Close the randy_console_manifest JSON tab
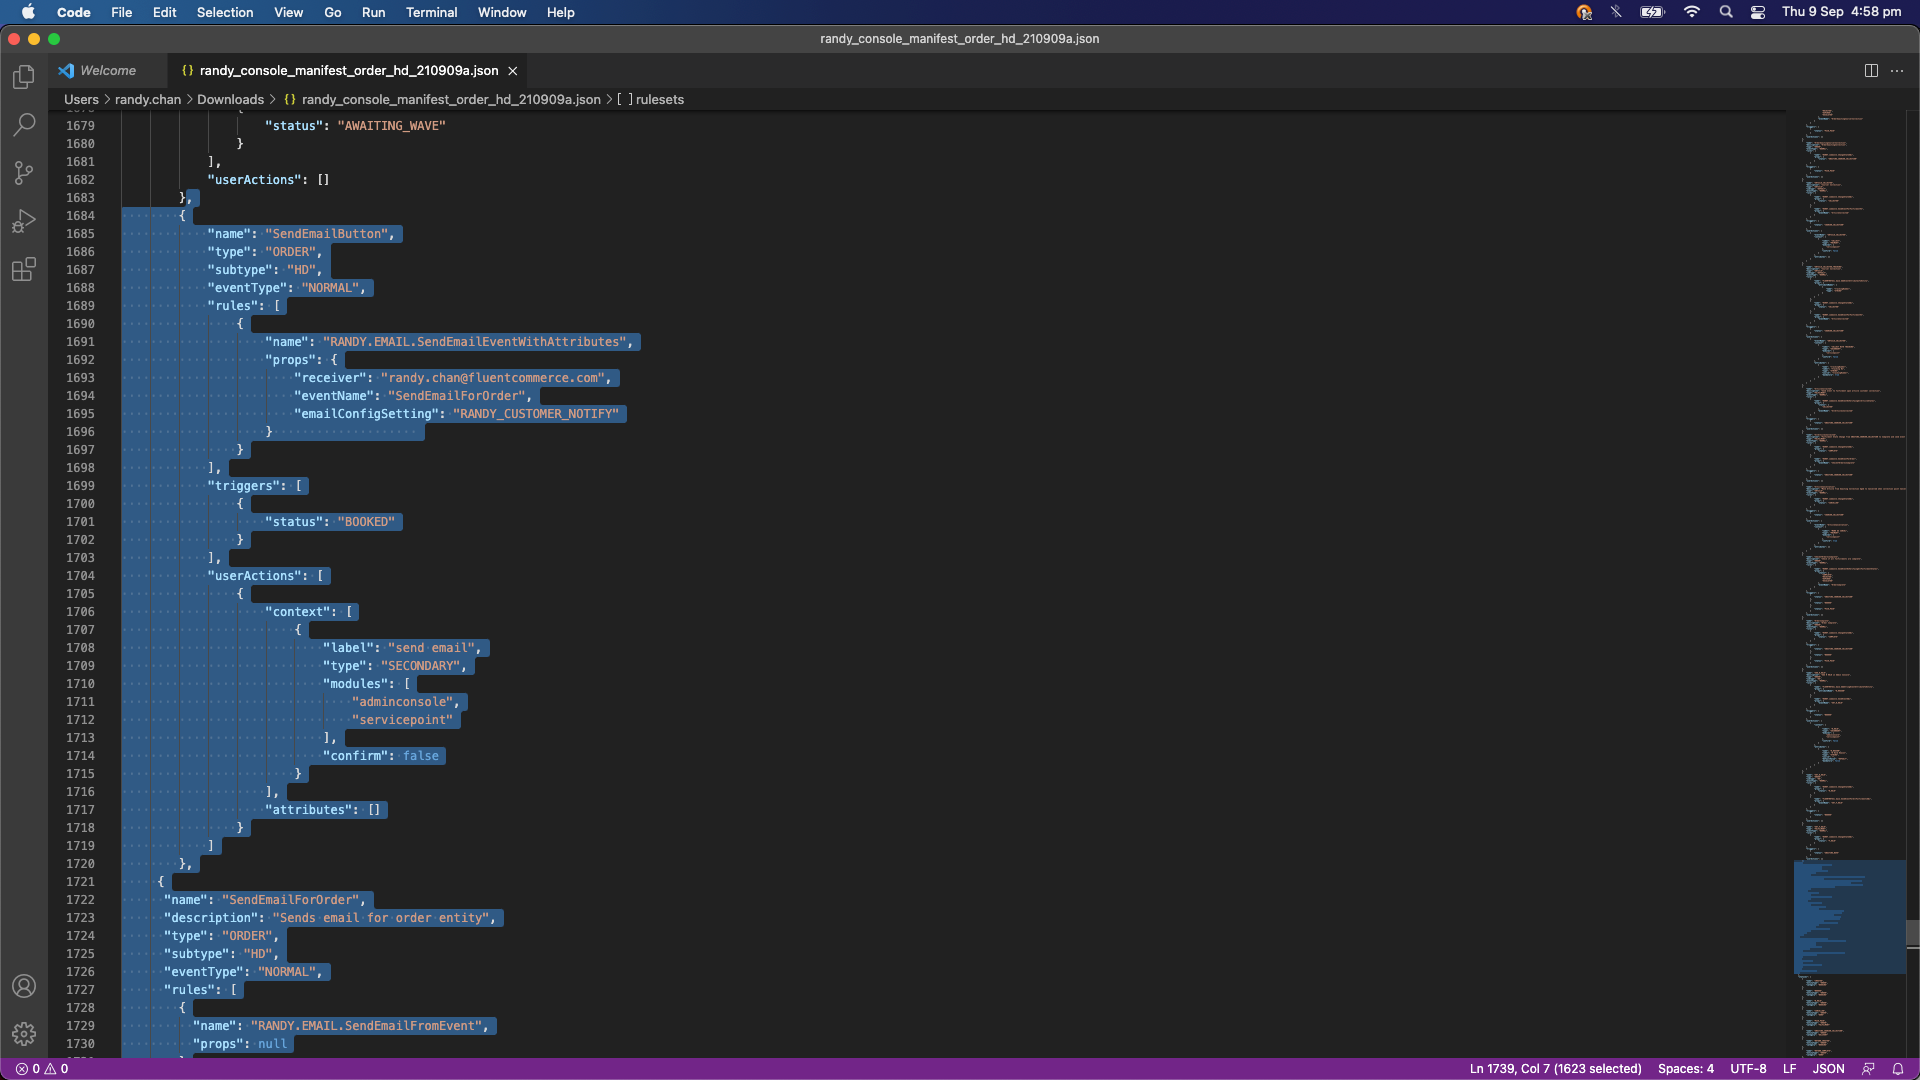The height and width of the screenshot is (1080, 1920). pos(513,71)
